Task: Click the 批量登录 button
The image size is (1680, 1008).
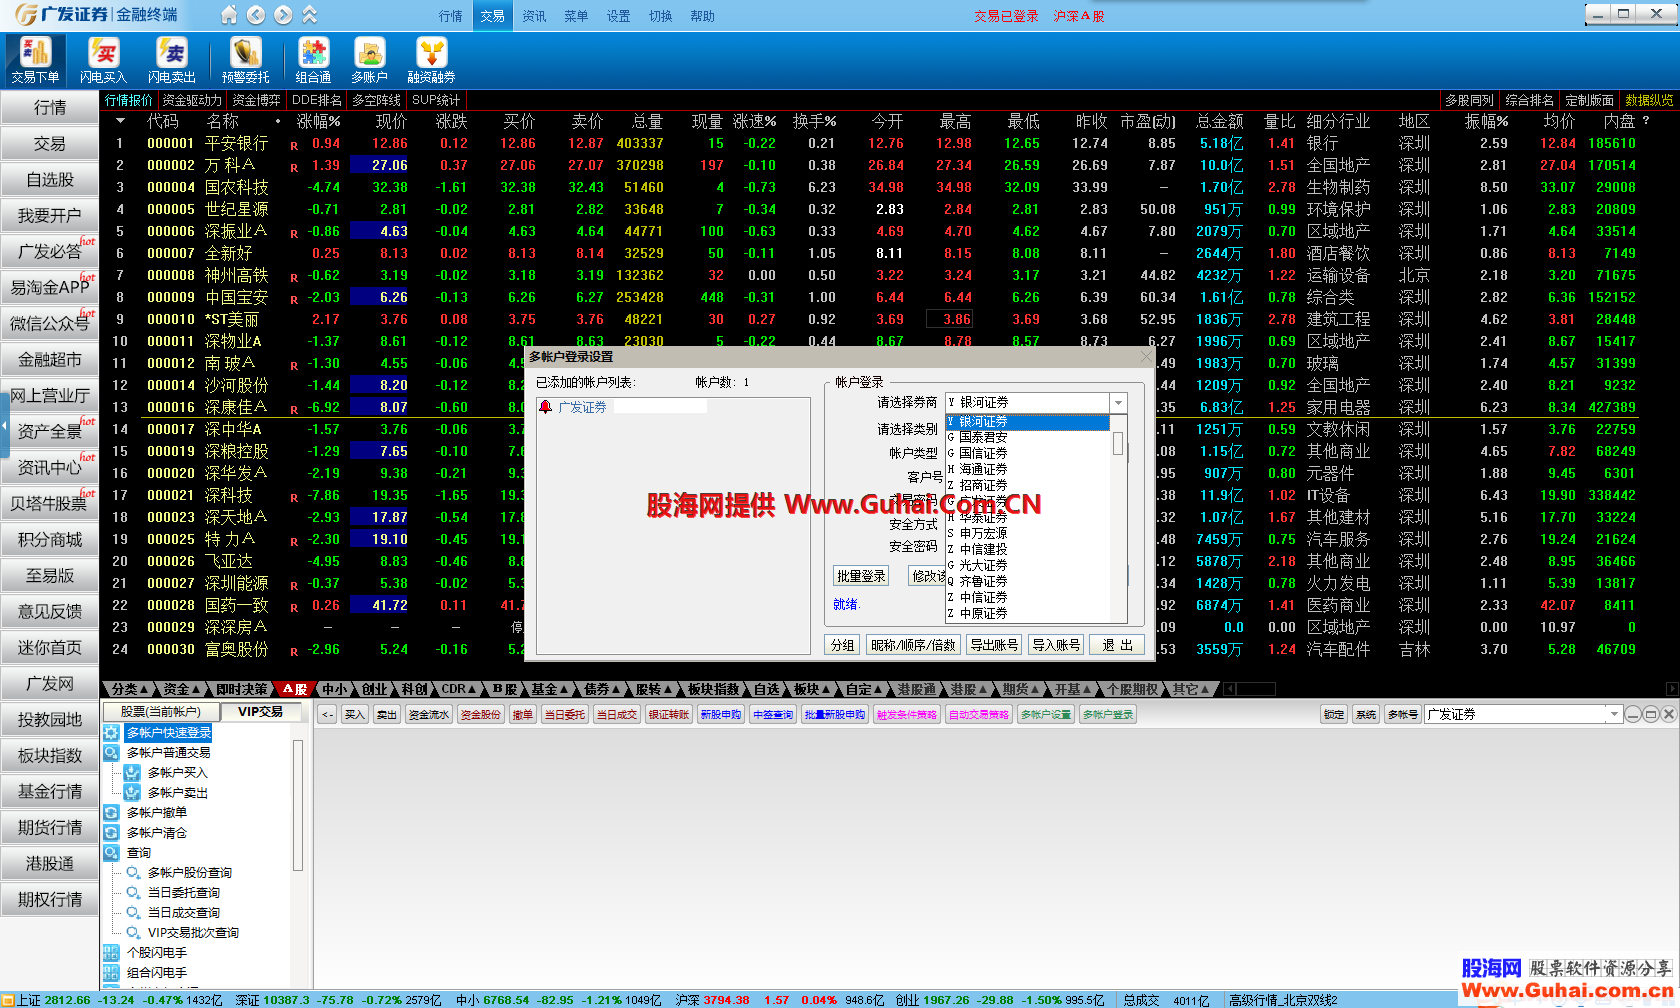Action: pos(861,576)
